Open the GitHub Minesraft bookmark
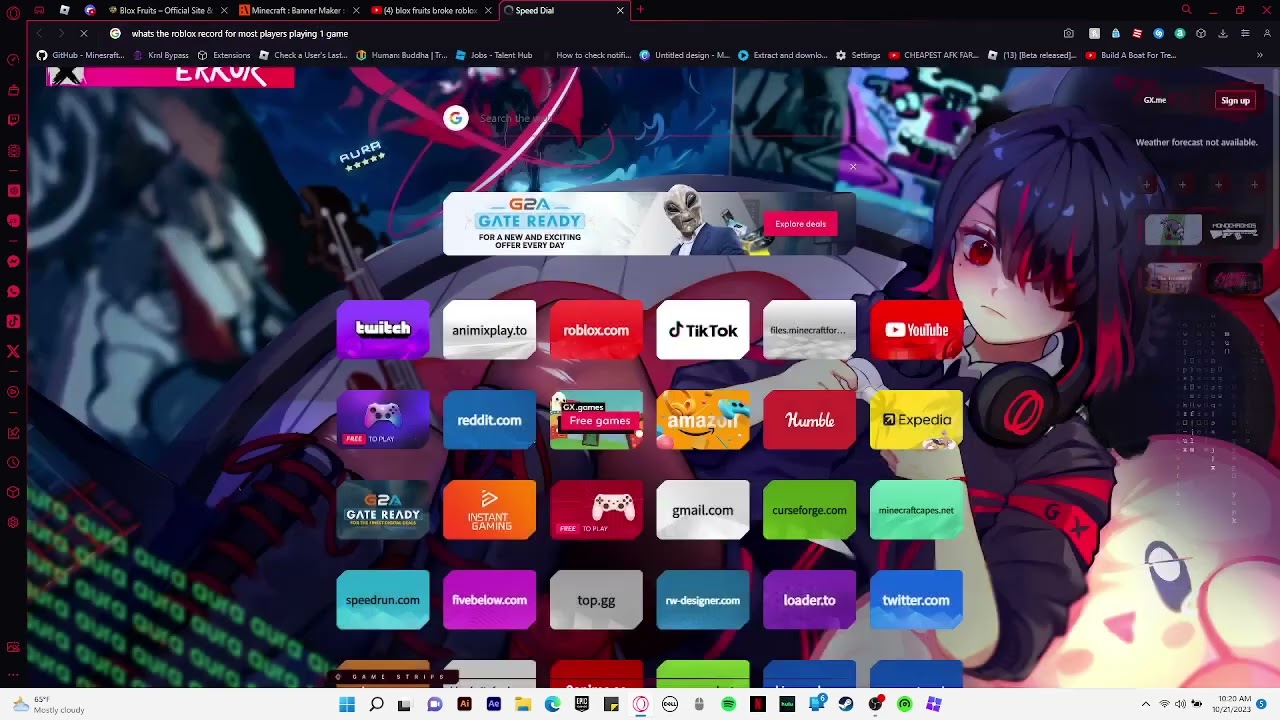This screenshot has width=1280, height=720. [x=80, y=55]
